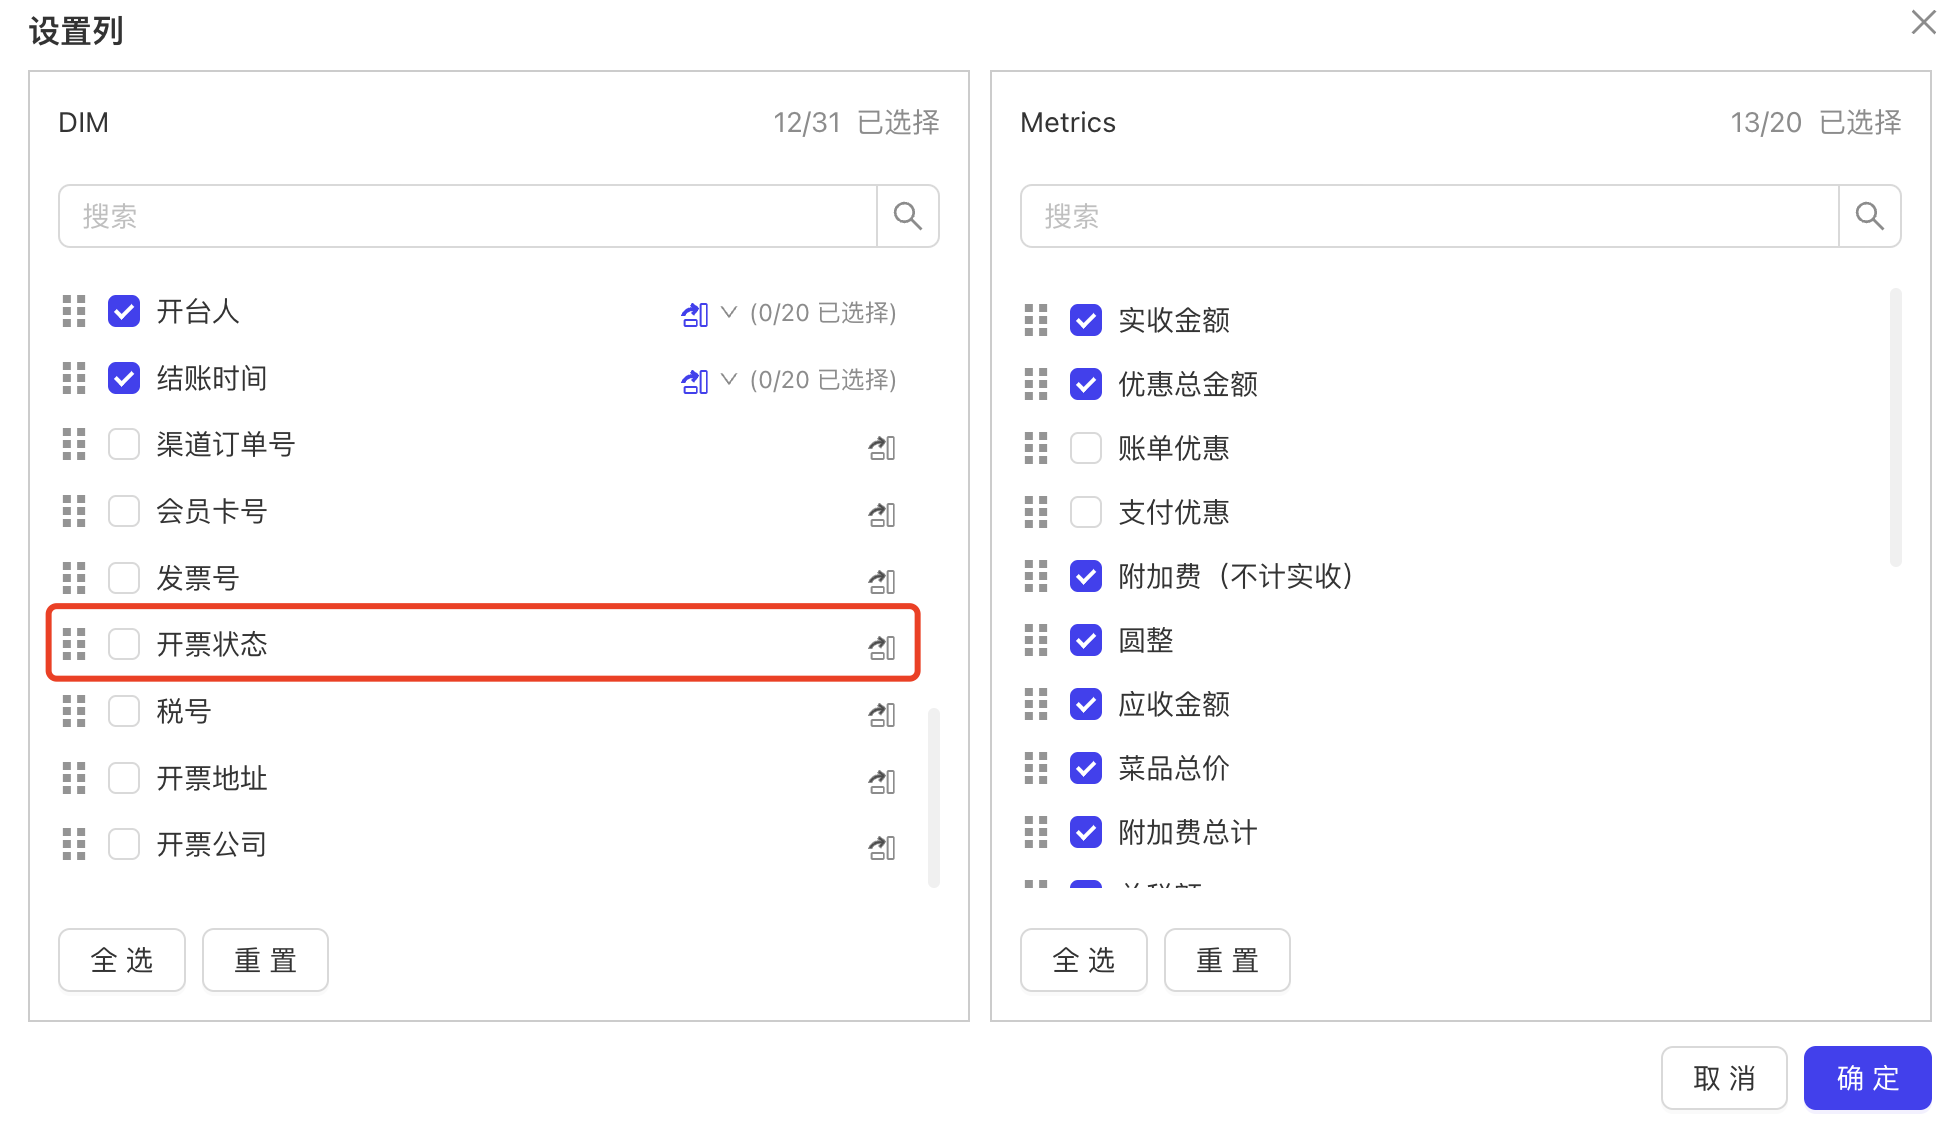This screenshot has height=1132, width=1952.
Task: Expand the dropdown chevron in 开台人 row
Action: click(729, 313)
